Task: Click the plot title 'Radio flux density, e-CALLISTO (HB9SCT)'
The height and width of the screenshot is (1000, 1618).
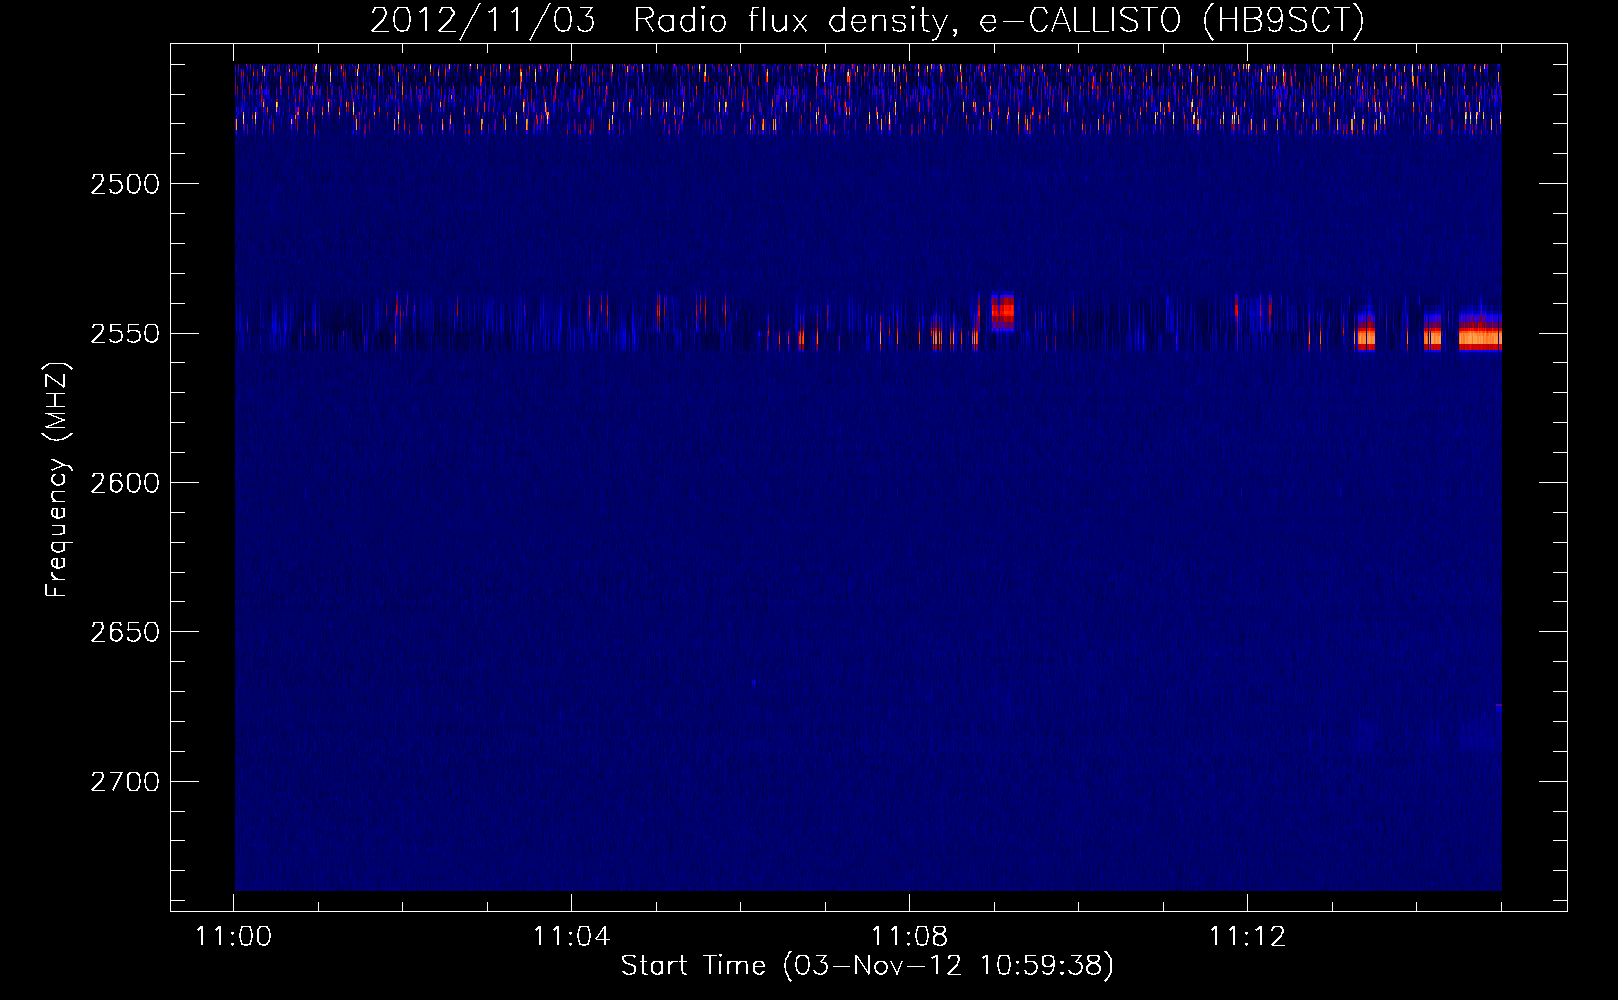Action: (999, 20)
